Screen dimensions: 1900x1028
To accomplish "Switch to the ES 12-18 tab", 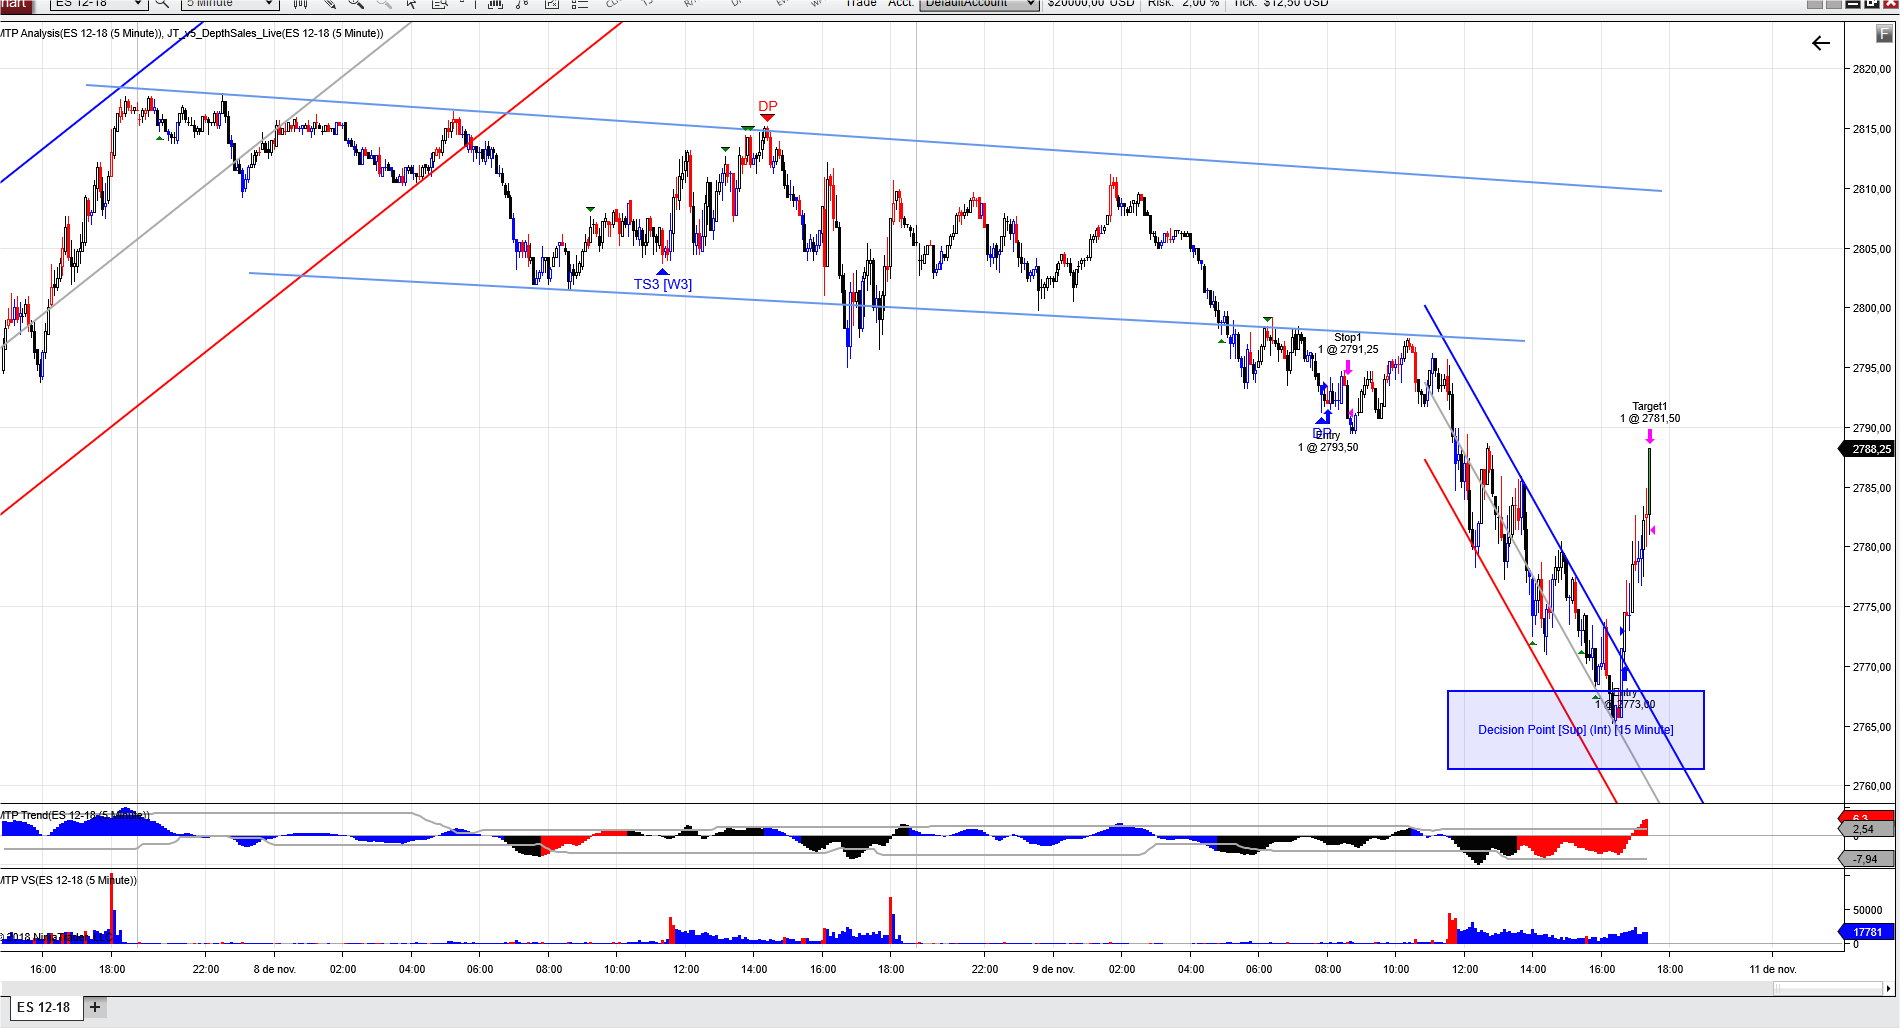I will tap(44, 1007).
